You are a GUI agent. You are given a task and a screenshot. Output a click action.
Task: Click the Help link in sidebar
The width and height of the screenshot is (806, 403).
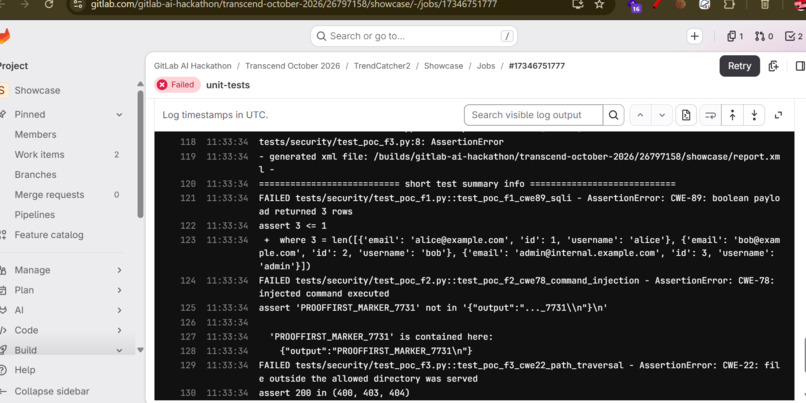tap(25, 370)
